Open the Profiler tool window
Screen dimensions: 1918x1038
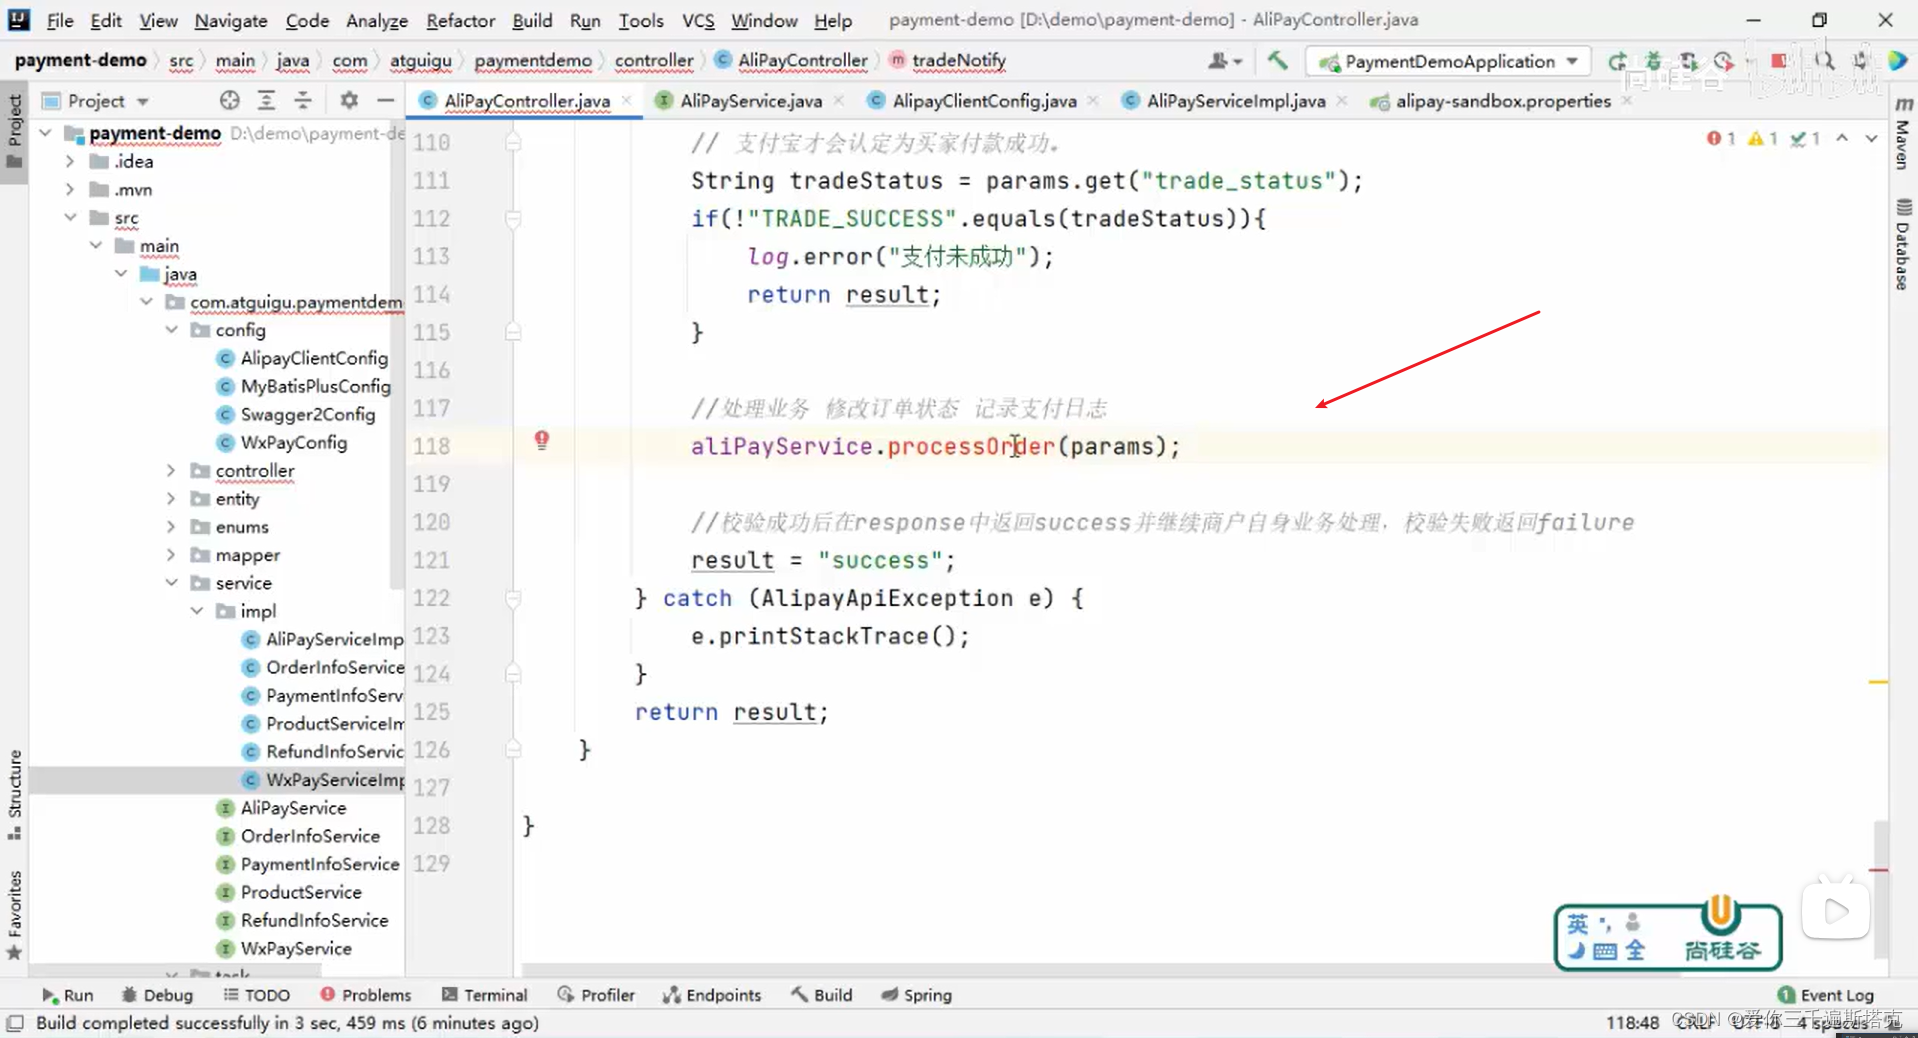597,995
